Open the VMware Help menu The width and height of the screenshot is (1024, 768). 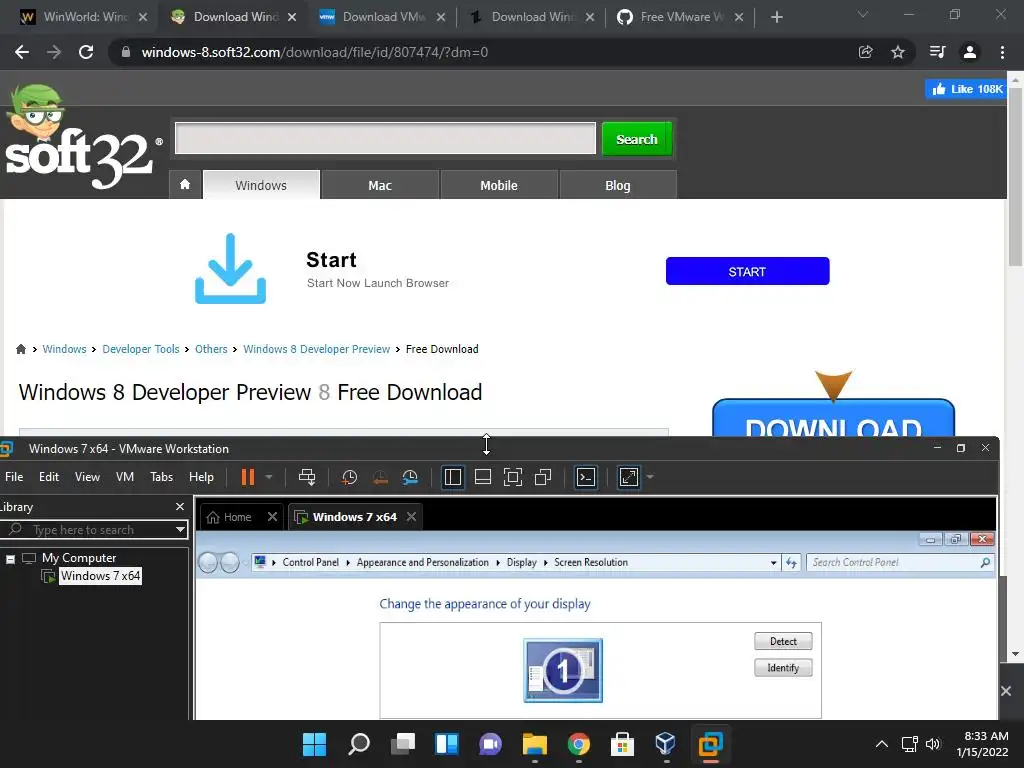point(201,477)
